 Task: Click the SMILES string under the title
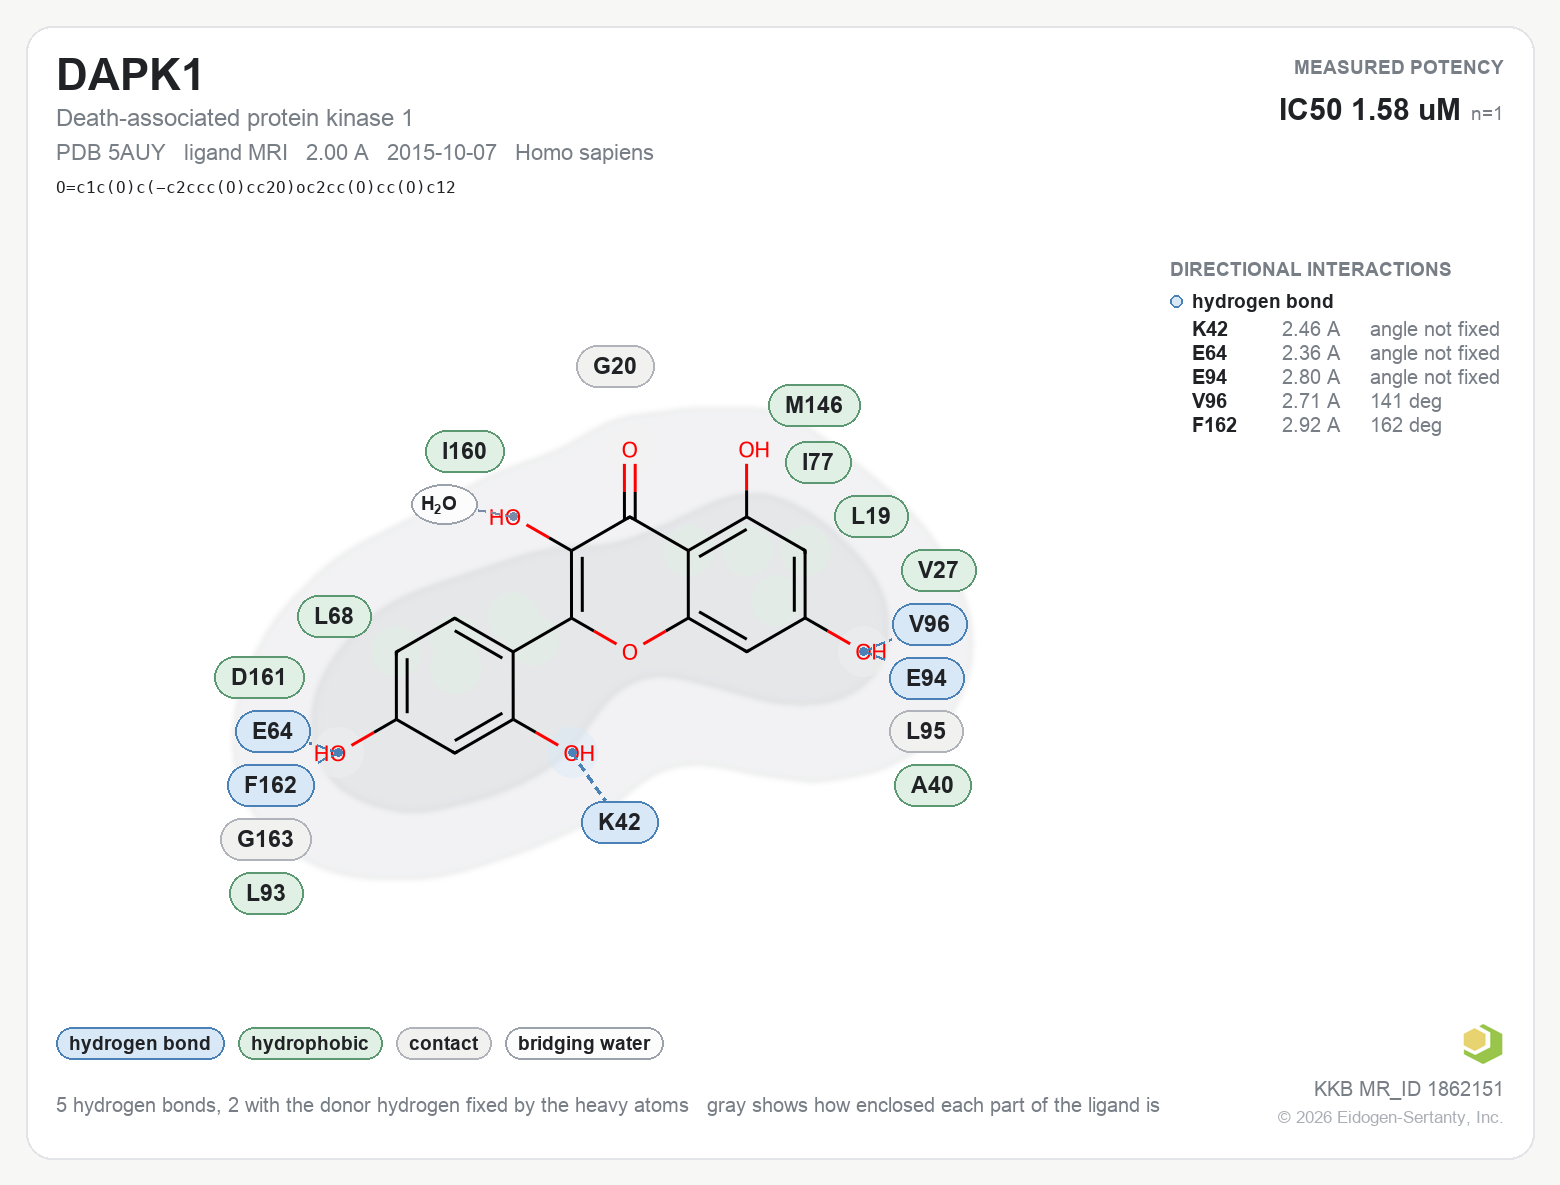click(x=256, y=187)
